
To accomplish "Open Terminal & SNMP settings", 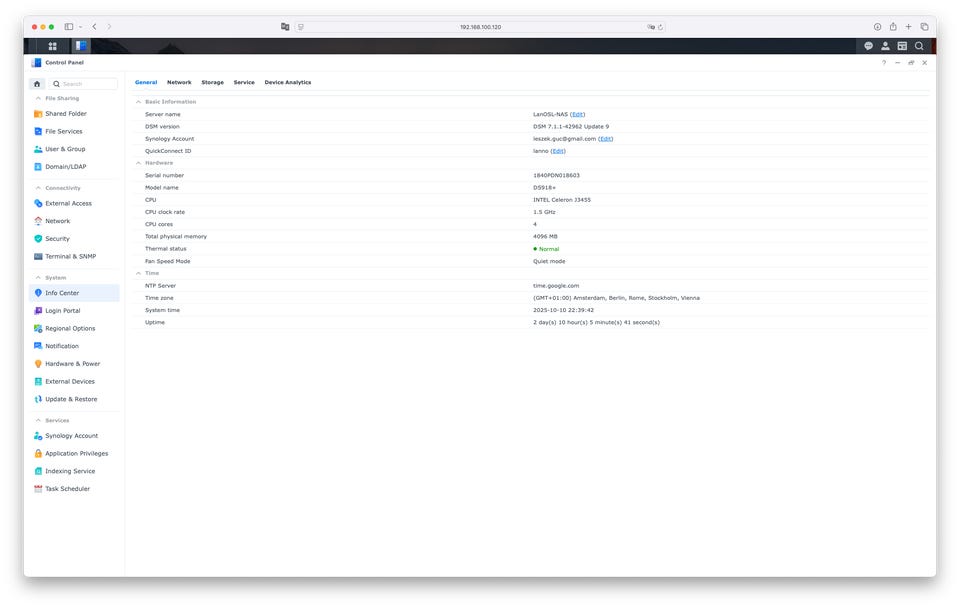I will tap(74, 257).
